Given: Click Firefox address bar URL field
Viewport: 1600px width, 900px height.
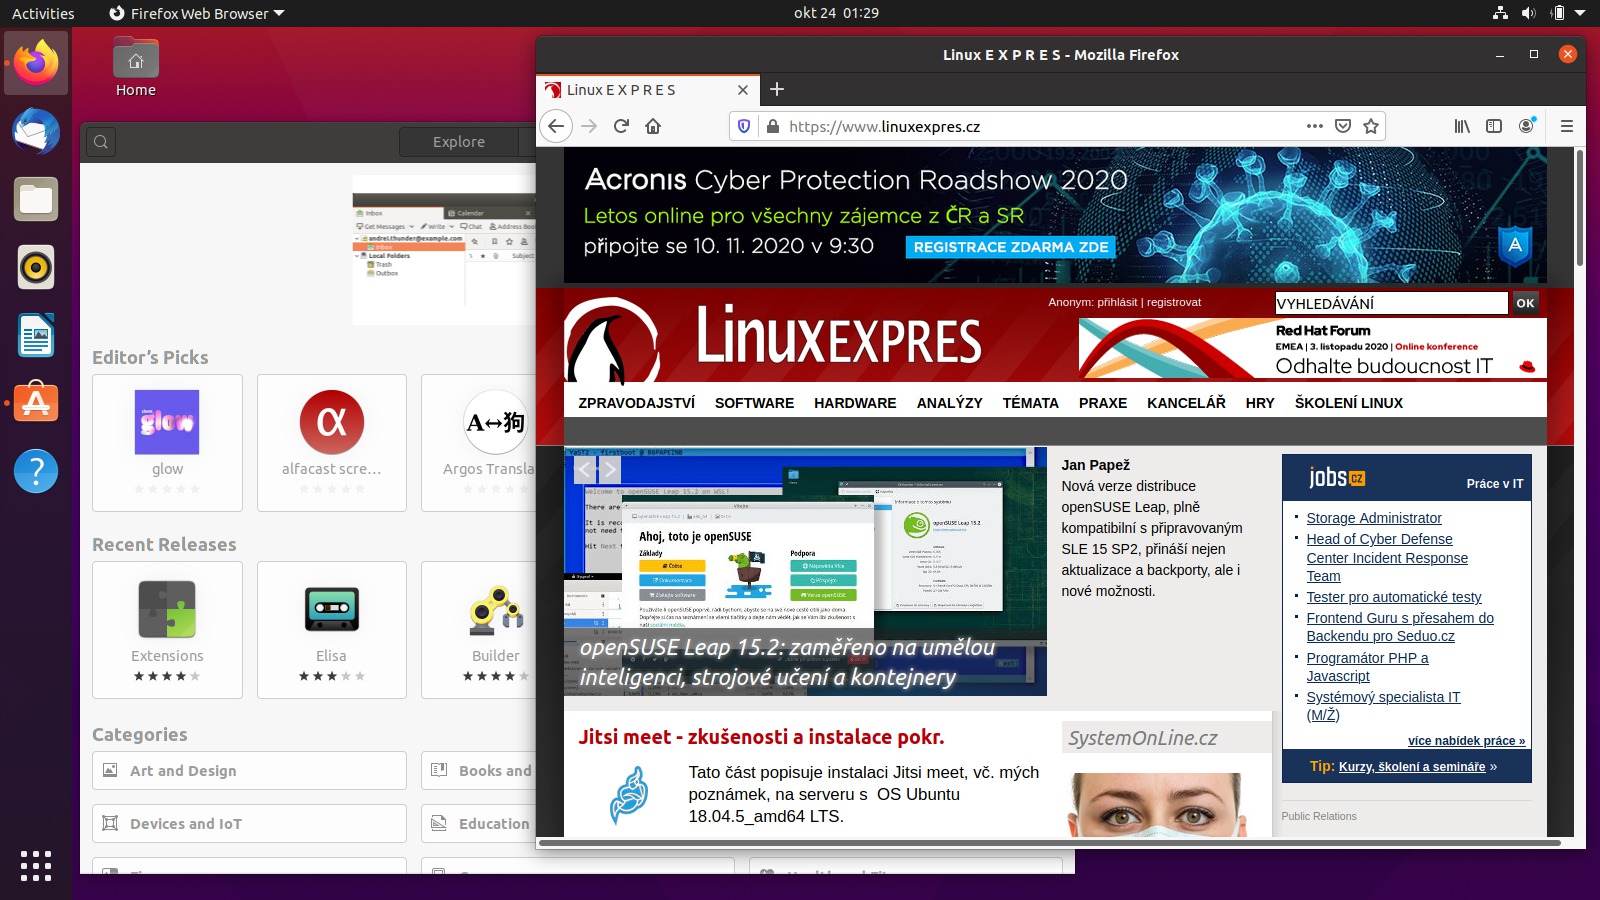Looking at the screenshot, I should click(1040, 126).
